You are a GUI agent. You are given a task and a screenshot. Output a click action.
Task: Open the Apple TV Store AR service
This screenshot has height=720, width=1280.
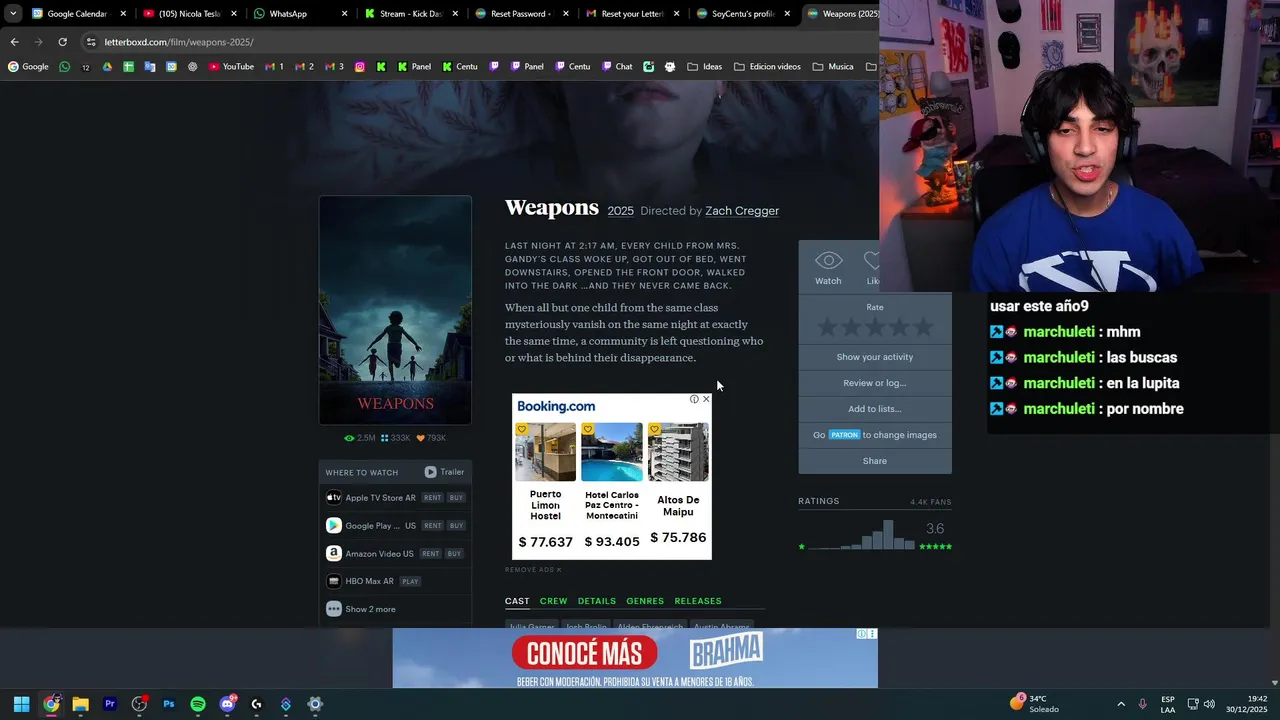[x=371, y=498]
